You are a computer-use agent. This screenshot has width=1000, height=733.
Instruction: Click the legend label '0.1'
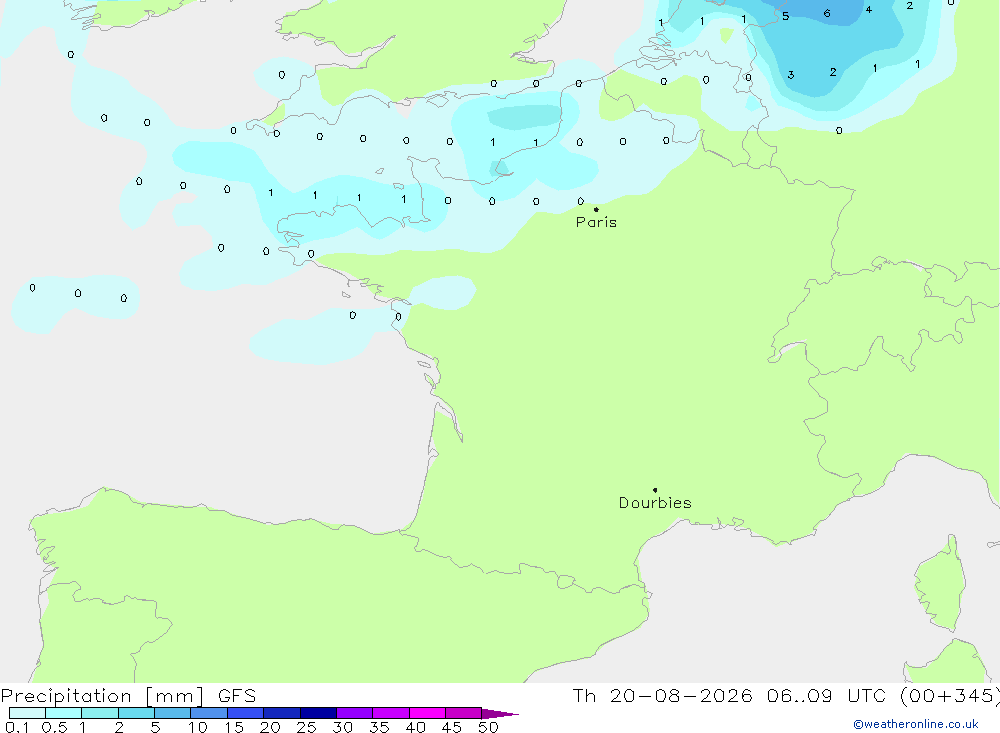click(17, 727)
